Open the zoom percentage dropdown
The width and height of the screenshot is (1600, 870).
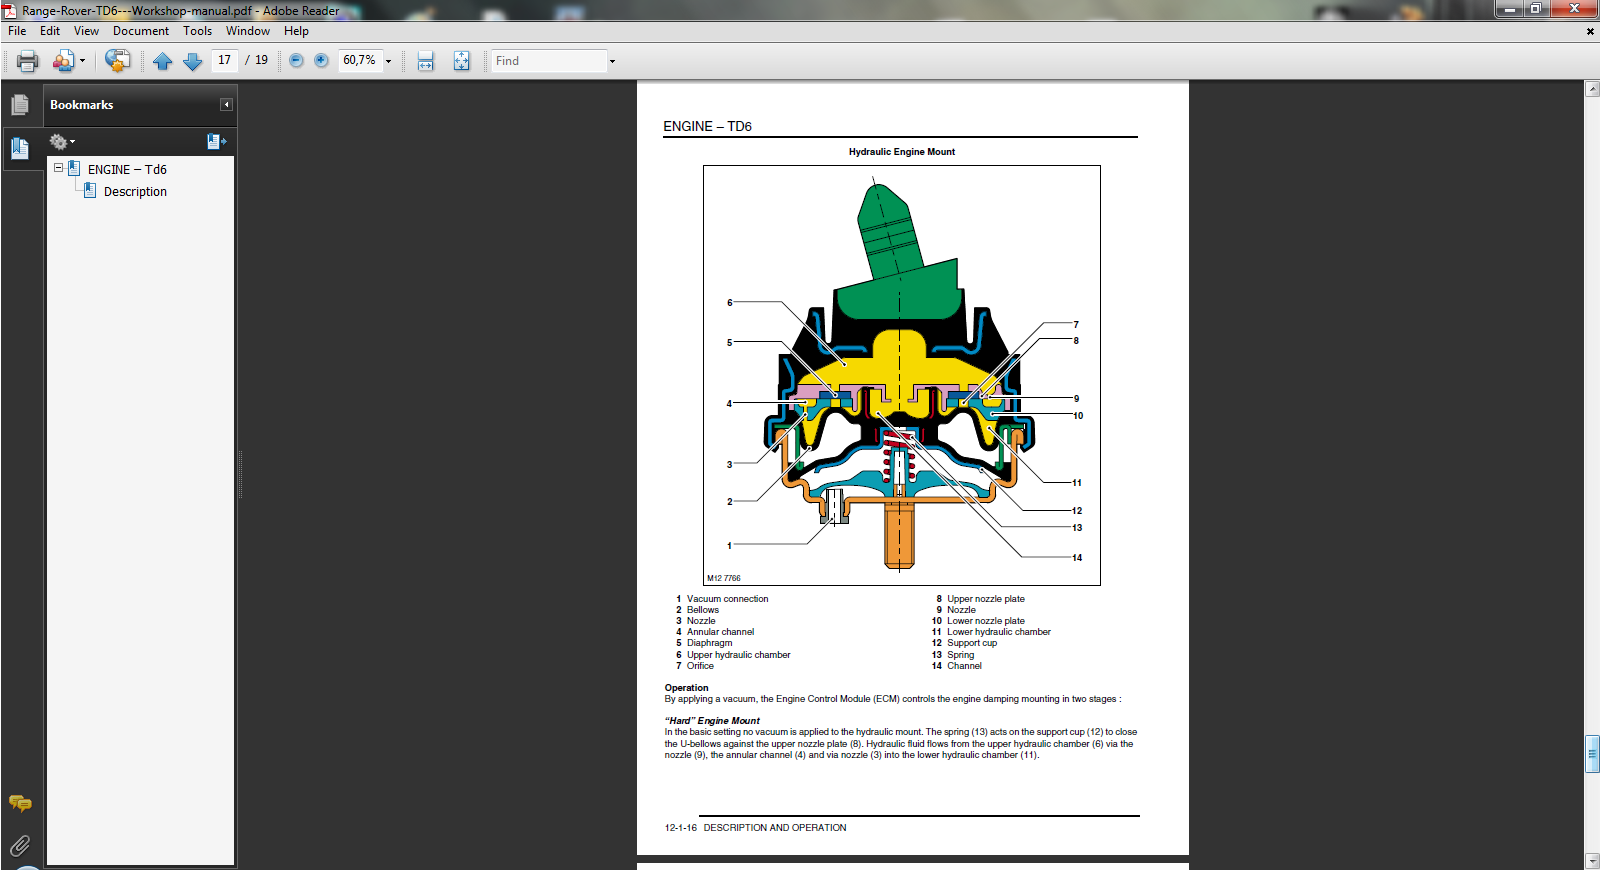(389, 61)
